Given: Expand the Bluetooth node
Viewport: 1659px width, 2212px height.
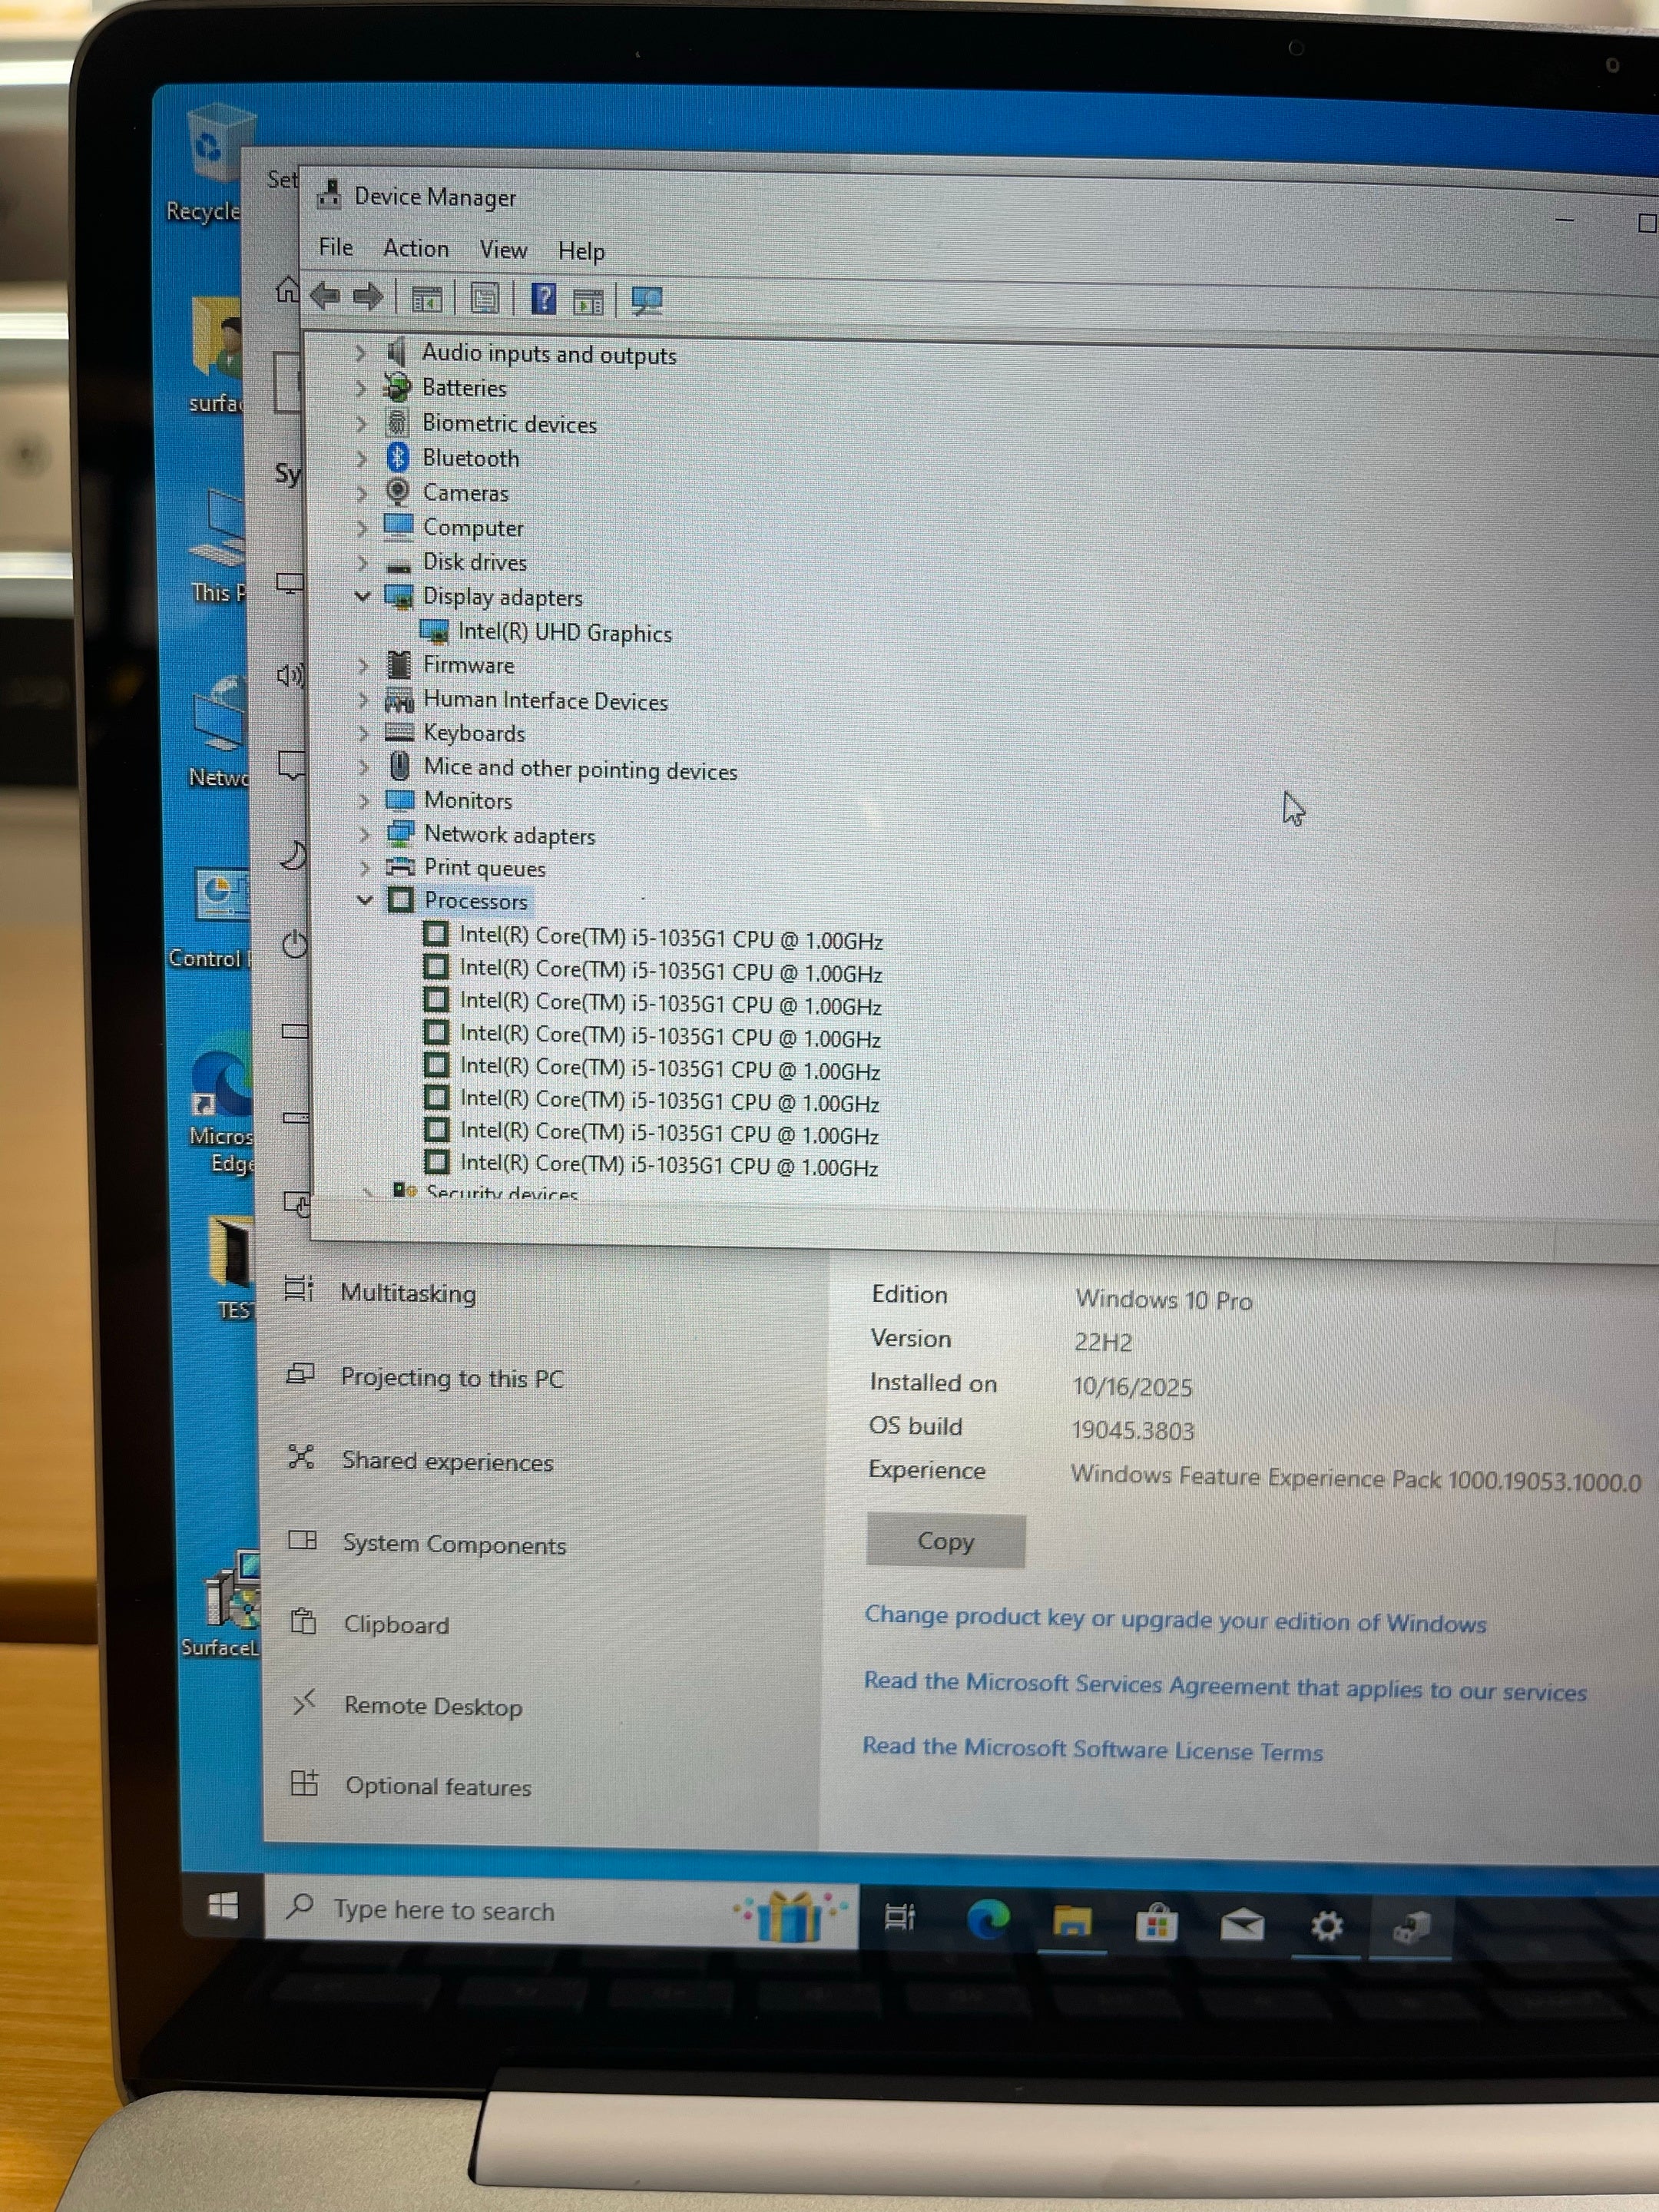Looking at the screenshot, I should tap(362, 458).
